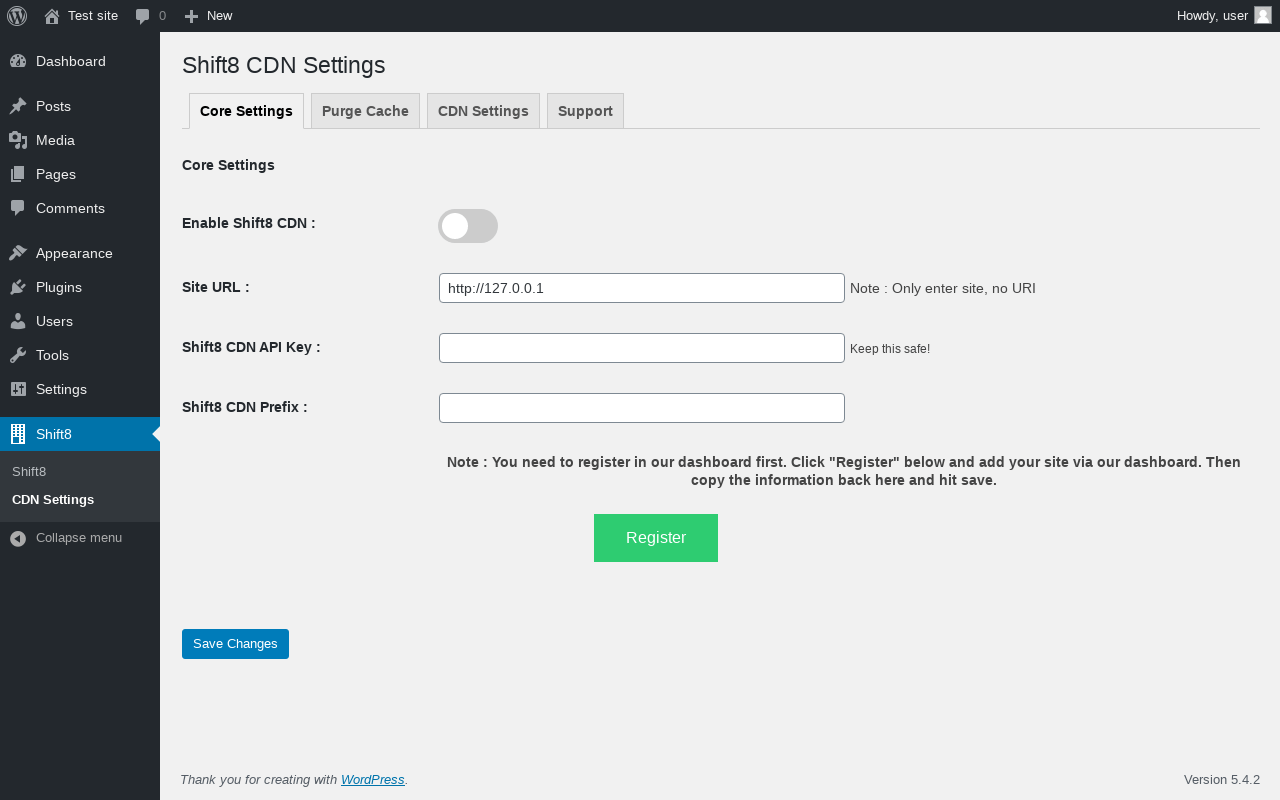Viewport: 1280px width, 800px height.
Task: Open the Dashboard gauge icon
Action: (18, 61)
